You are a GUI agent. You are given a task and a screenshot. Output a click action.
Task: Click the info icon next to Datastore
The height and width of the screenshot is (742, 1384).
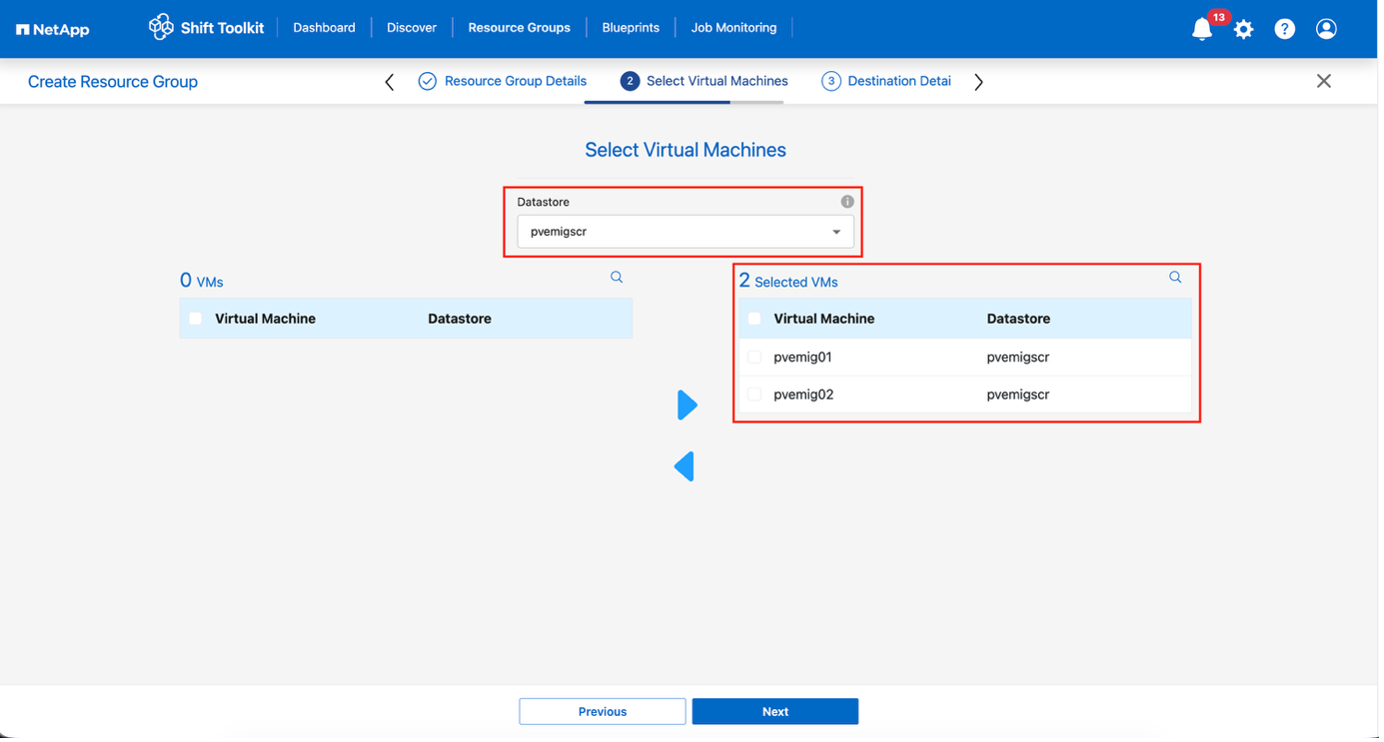(846, 200)
